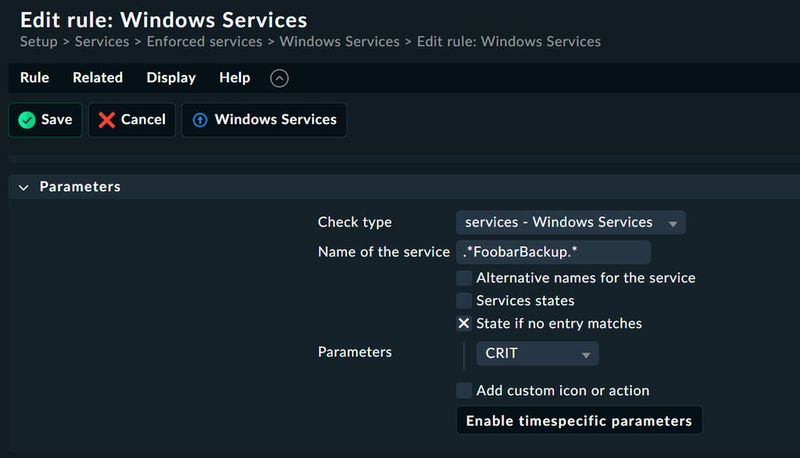Click the Name of the service field

coord(553,252)
